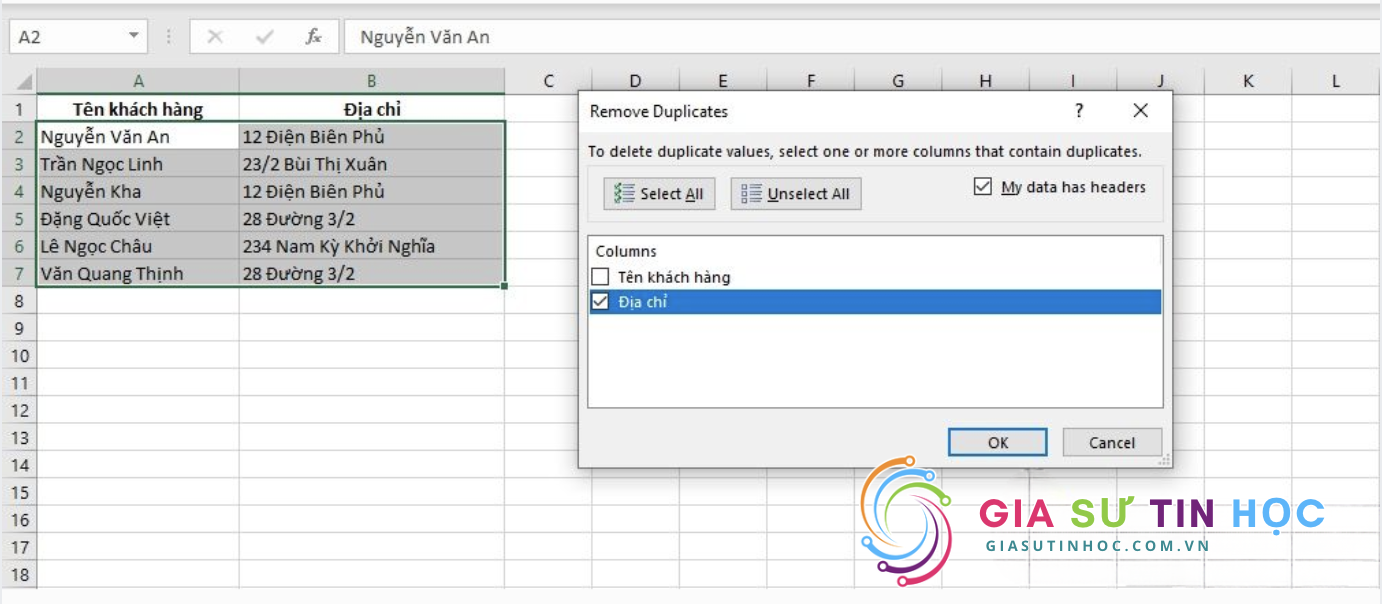This screenshot has height=604, width=1382.
Task: Click the formula bar Enter checkmark icon
Action: click(264, 37)
